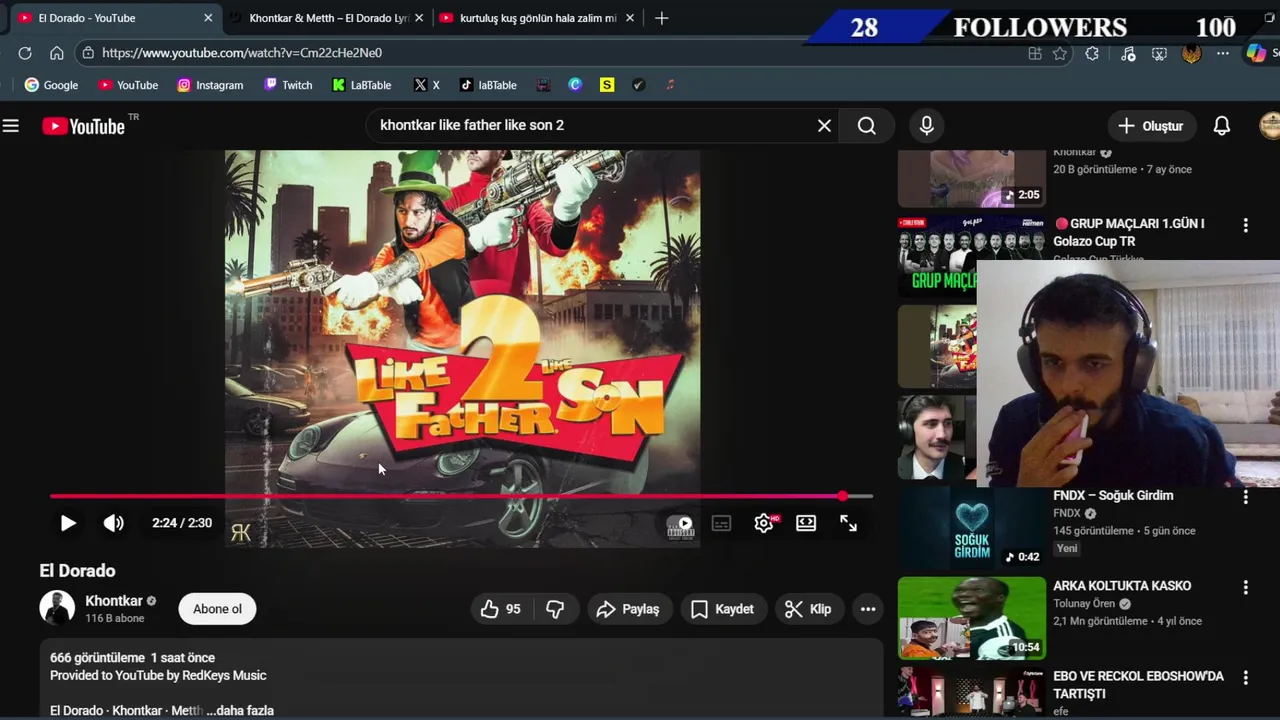
Task: Open FNDX – Soğuk Girdim thumbnail
Action: coord(971,528)
